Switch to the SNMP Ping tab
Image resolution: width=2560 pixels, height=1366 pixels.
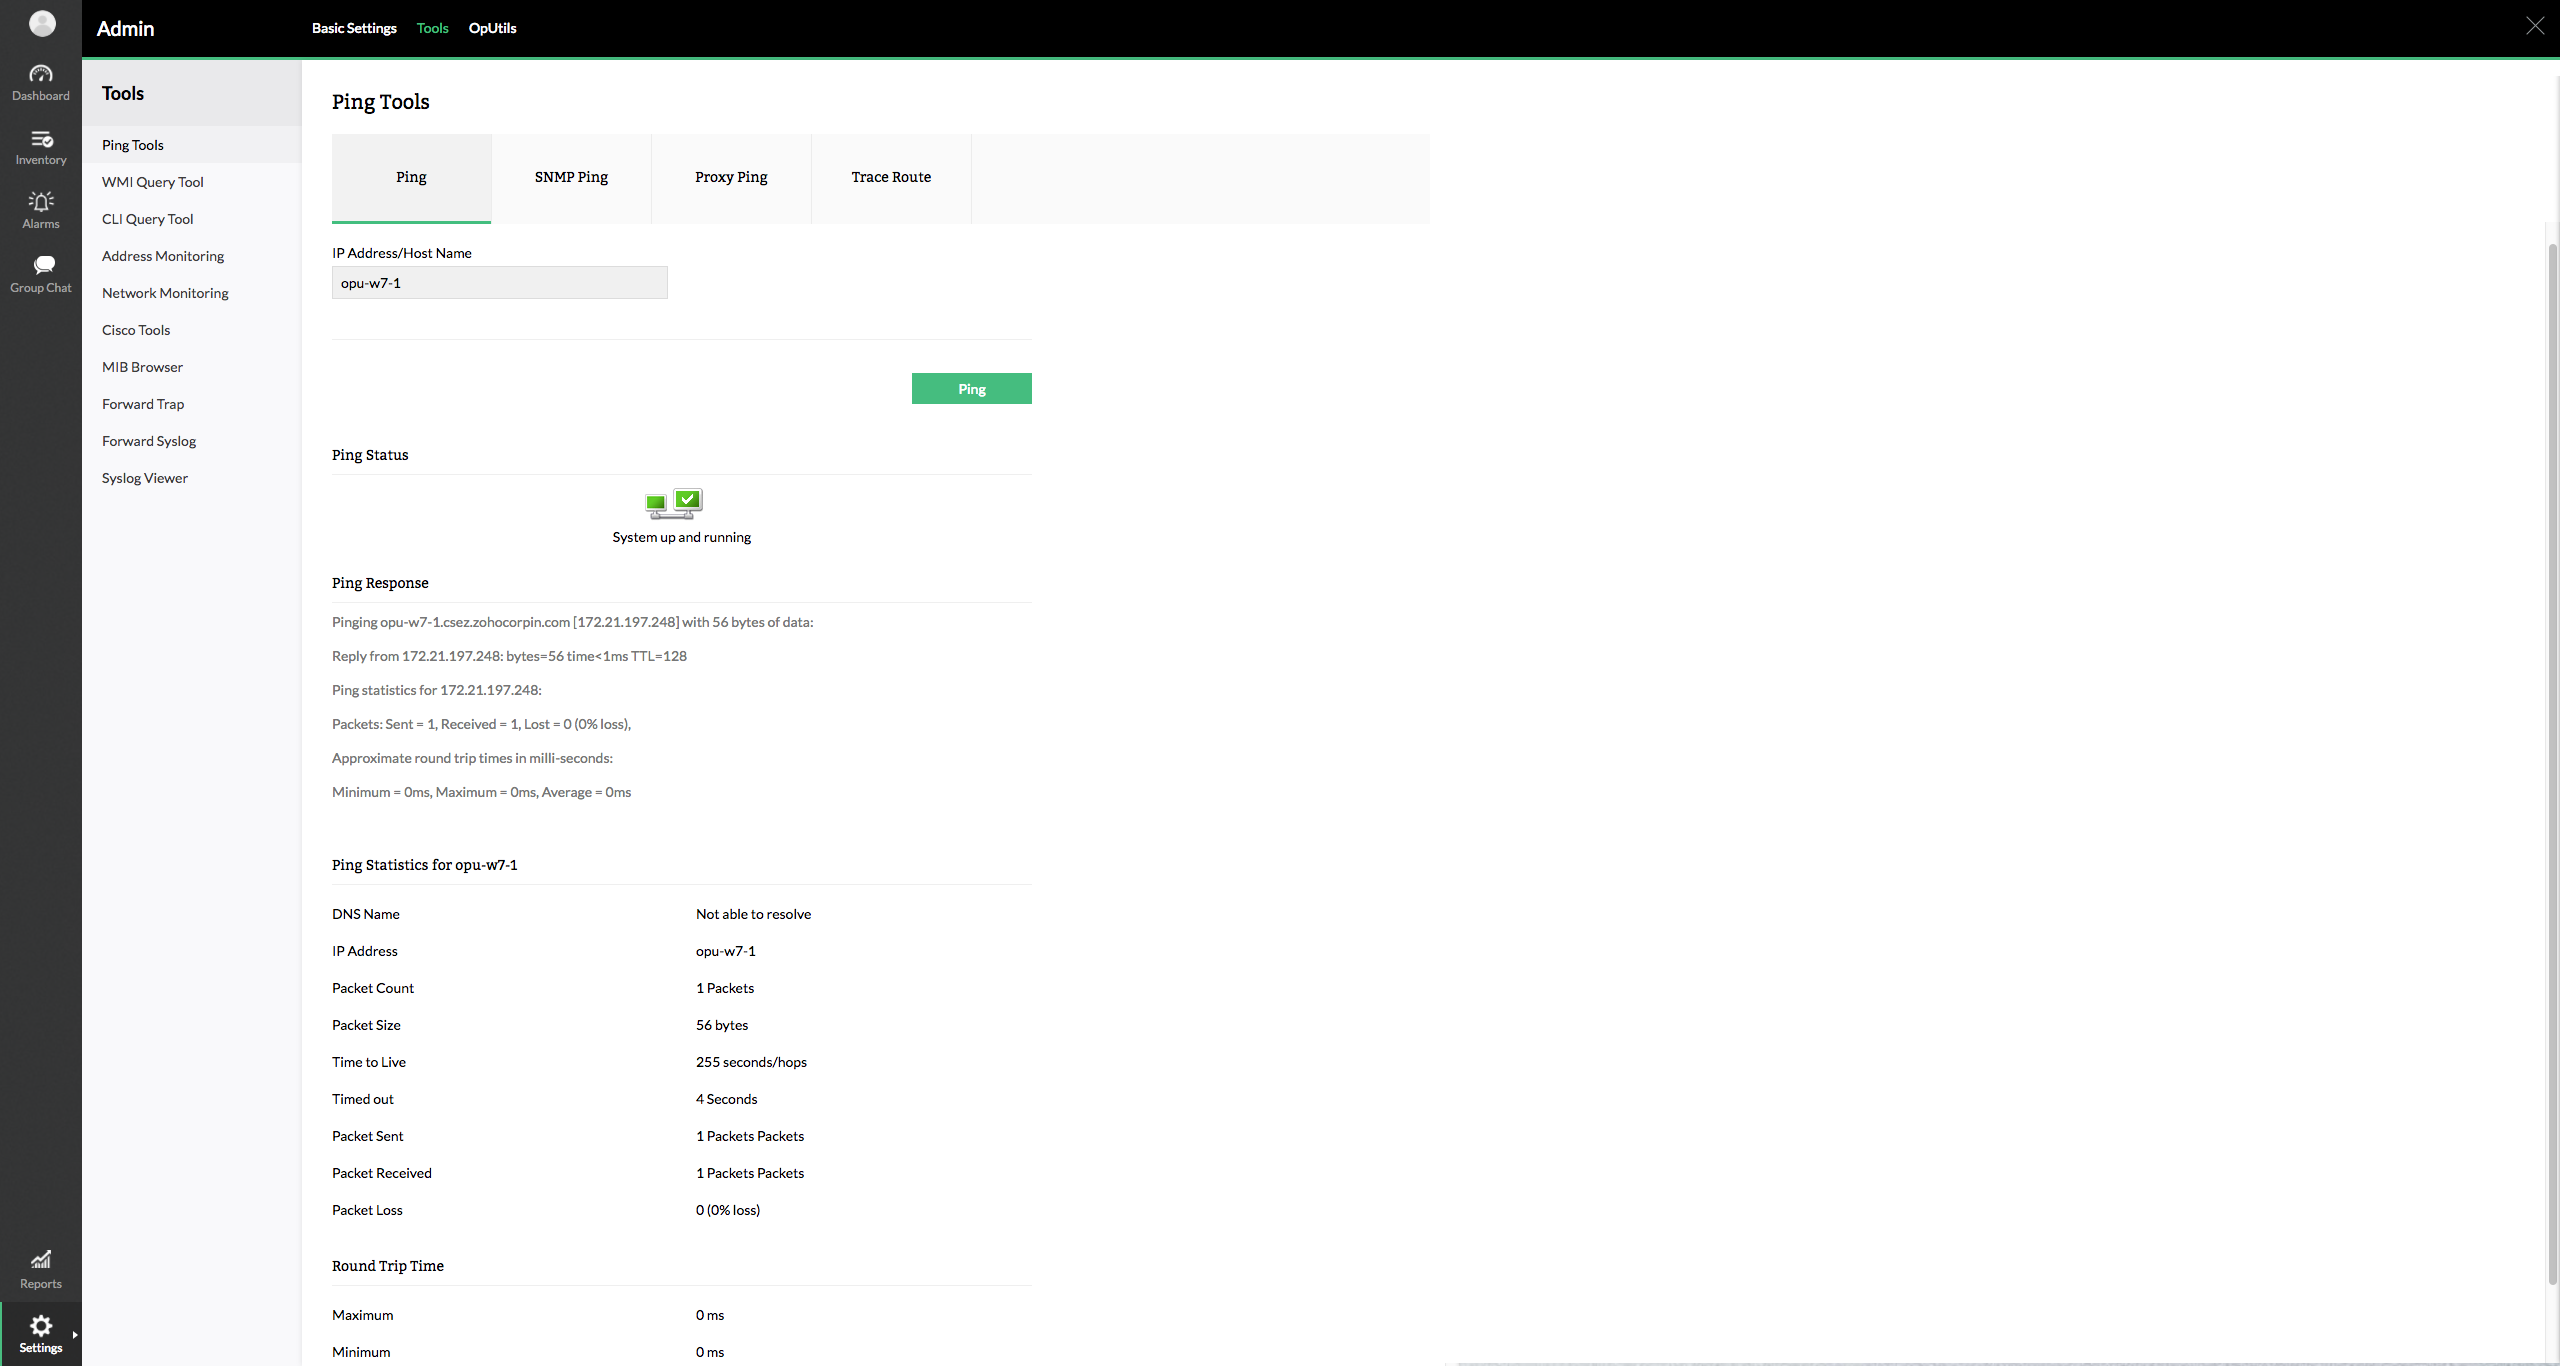click(571, 177)
